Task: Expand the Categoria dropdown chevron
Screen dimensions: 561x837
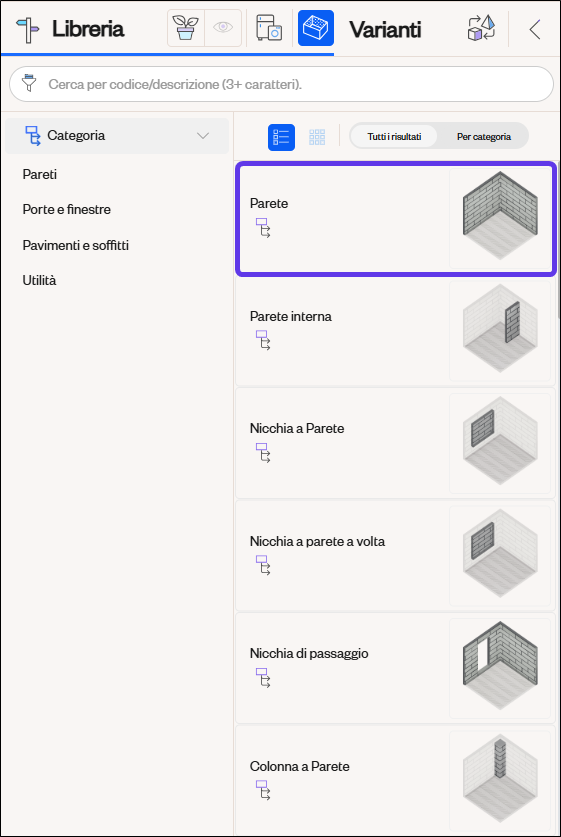Action: [203, 136]
